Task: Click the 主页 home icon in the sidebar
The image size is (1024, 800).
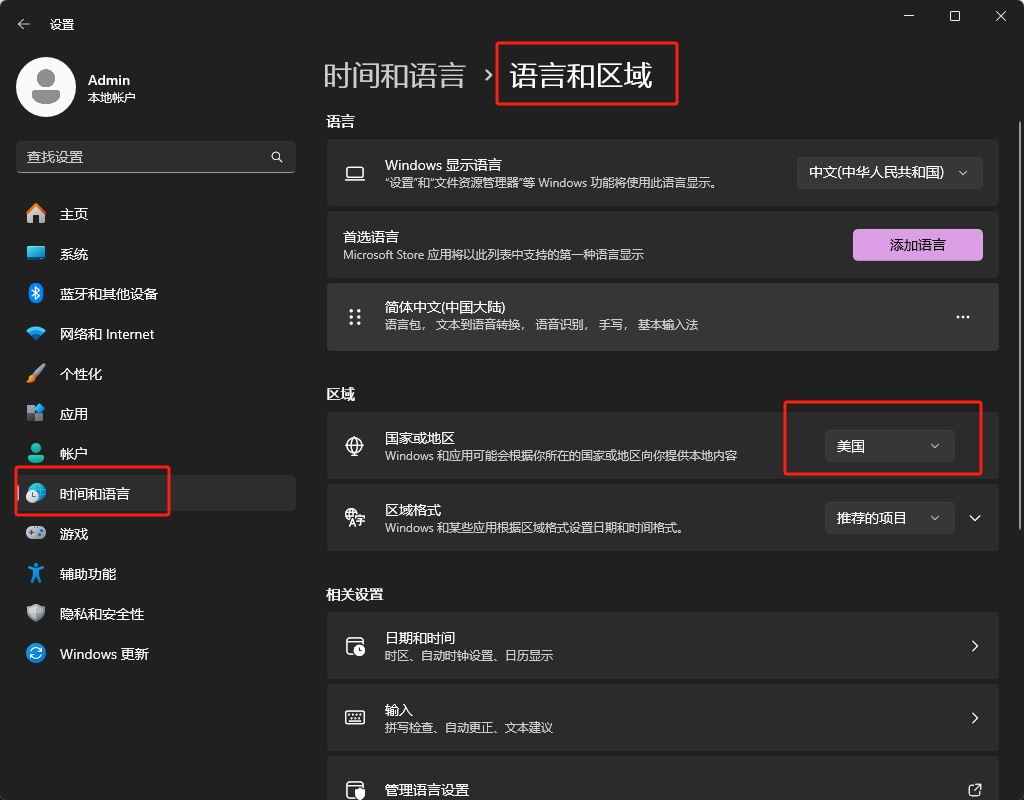Action: coord(36,214)
